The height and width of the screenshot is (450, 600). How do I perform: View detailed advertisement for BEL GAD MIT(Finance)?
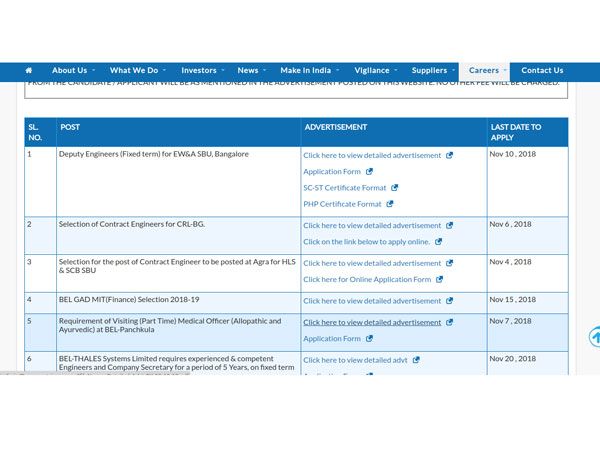[x=372, y=301]
